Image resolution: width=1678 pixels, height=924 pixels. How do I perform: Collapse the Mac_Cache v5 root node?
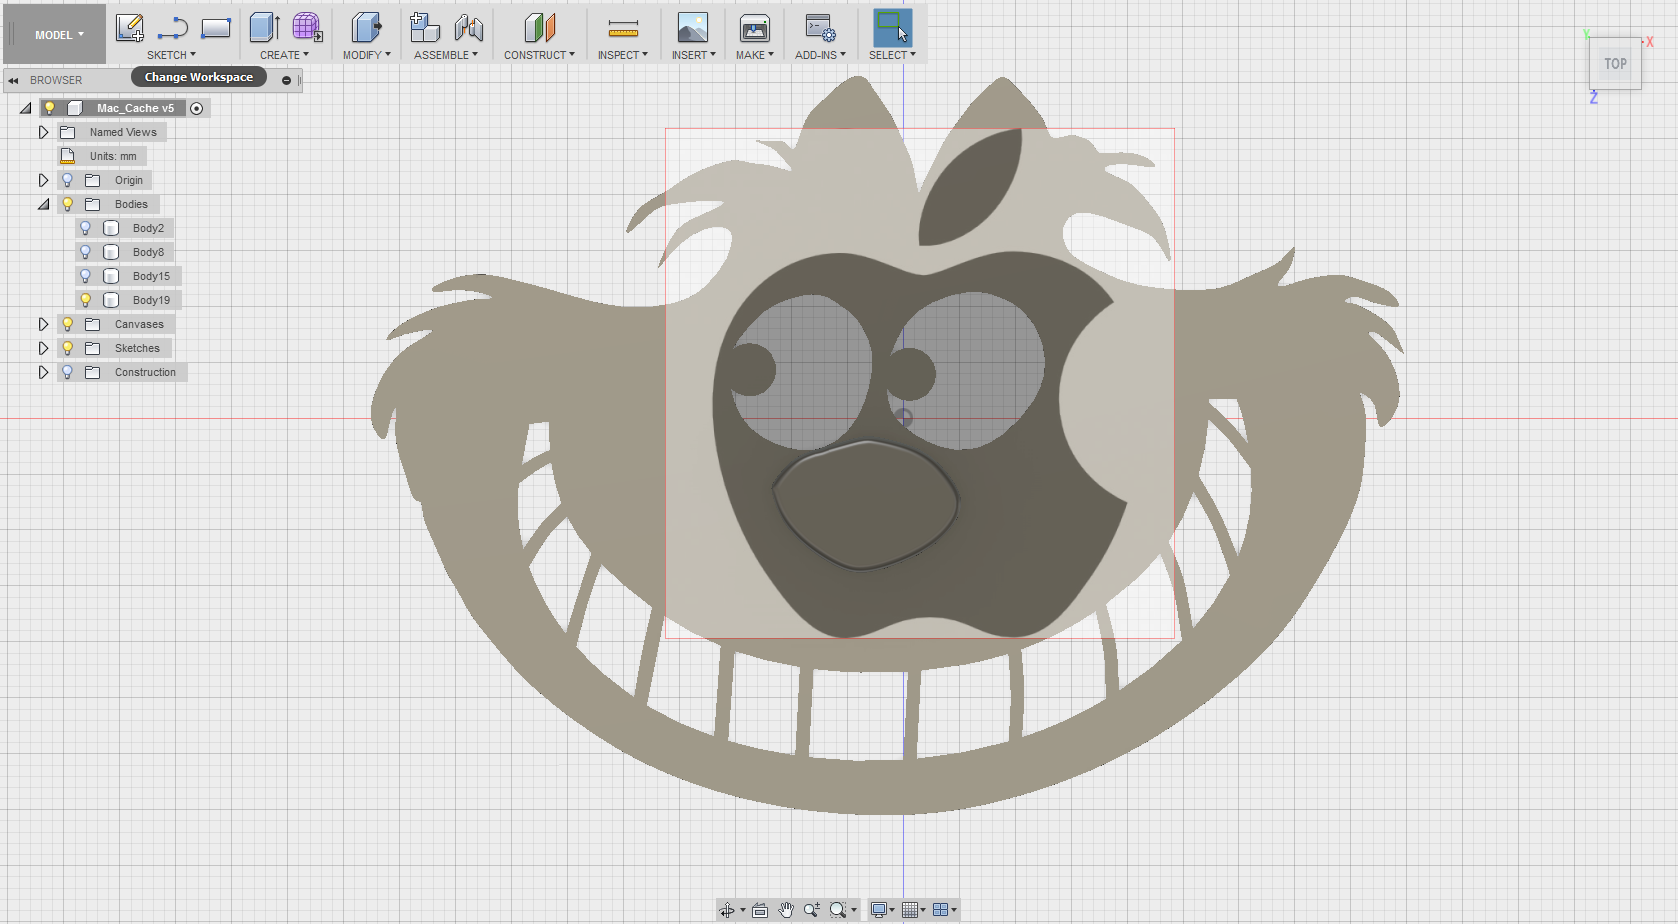[x=26, y=108]
